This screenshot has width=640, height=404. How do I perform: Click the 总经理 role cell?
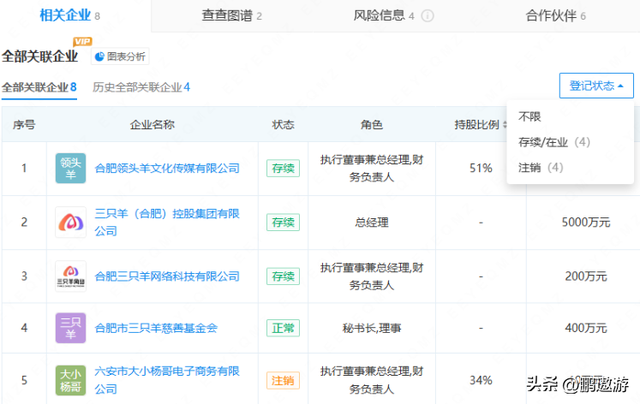[x=372, y=222]
